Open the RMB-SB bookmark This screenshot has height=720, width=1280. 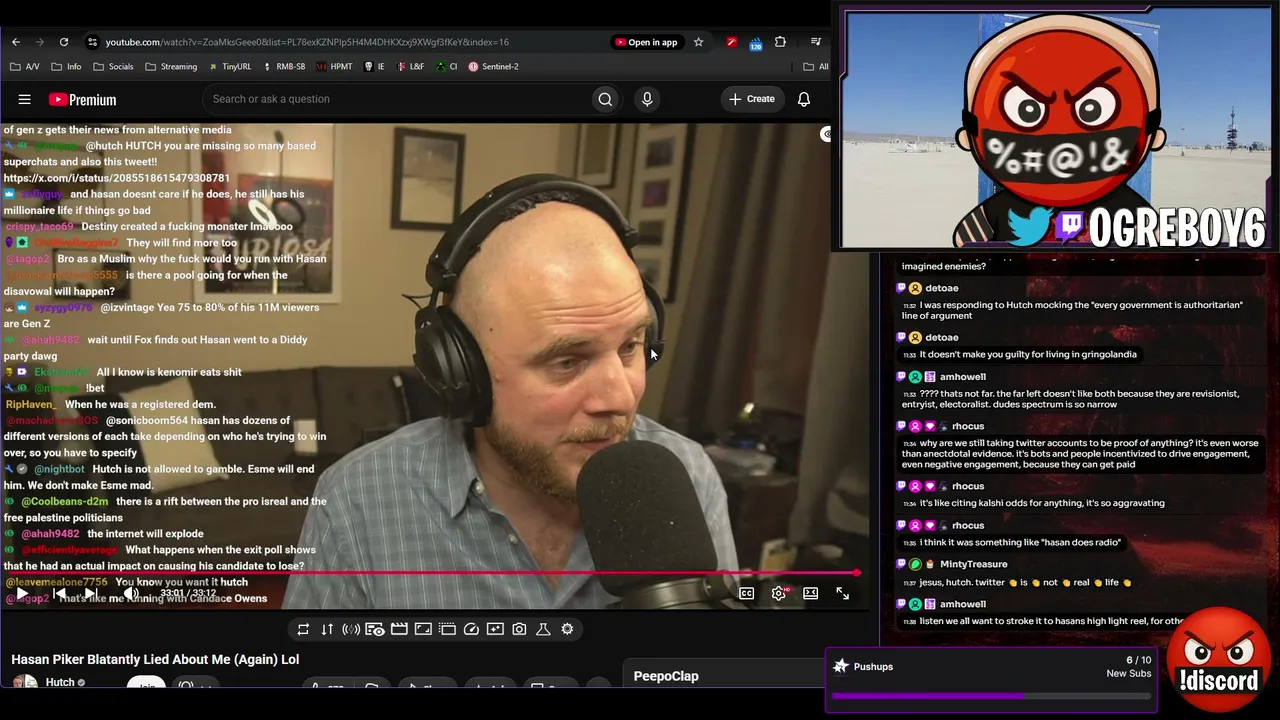pos(284,67)
